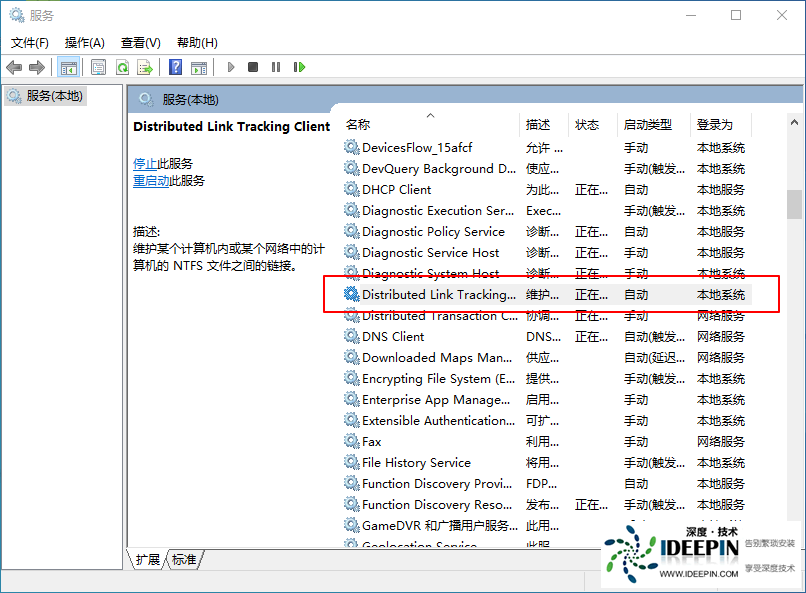Sort by the 描述 column header
This screenshot has height=593, width=806.
tap(544, 124)
